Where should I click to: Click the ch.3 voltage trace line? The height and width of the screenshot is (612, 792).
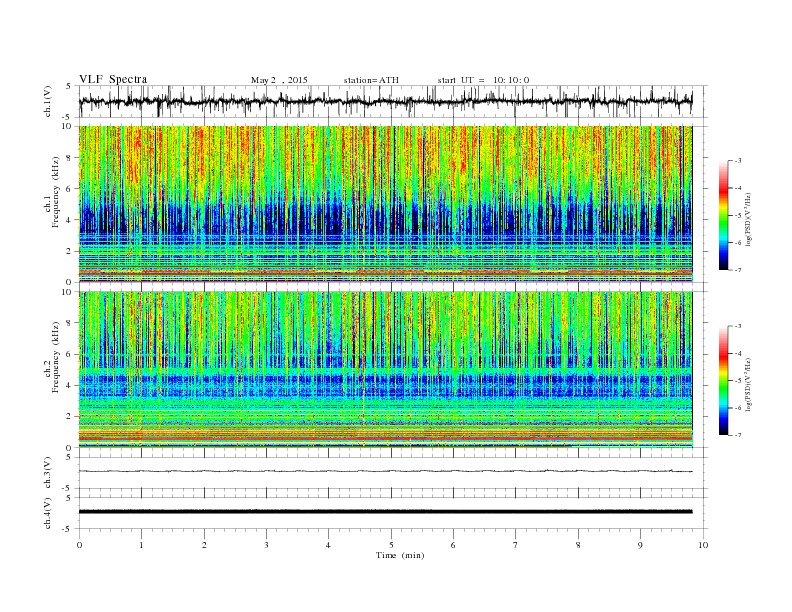(385, 471)
